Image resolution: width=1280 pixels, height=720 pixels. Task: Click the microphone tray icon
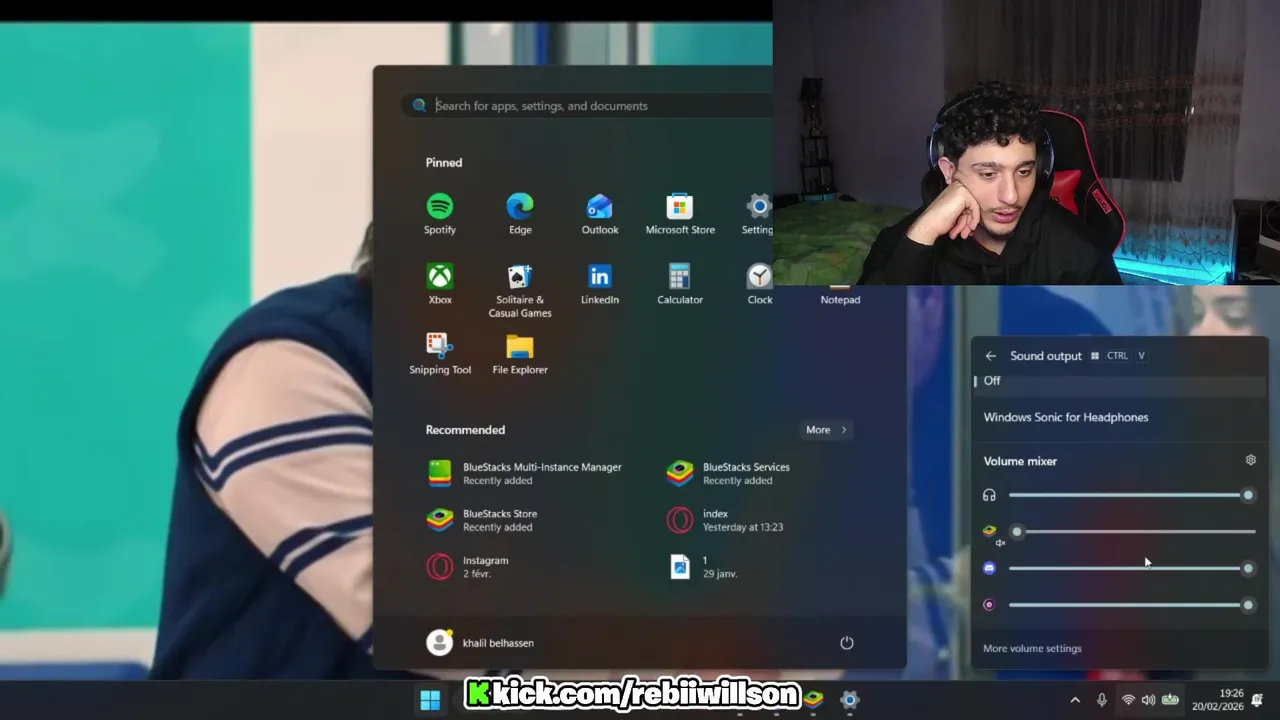click(1102, 701)
